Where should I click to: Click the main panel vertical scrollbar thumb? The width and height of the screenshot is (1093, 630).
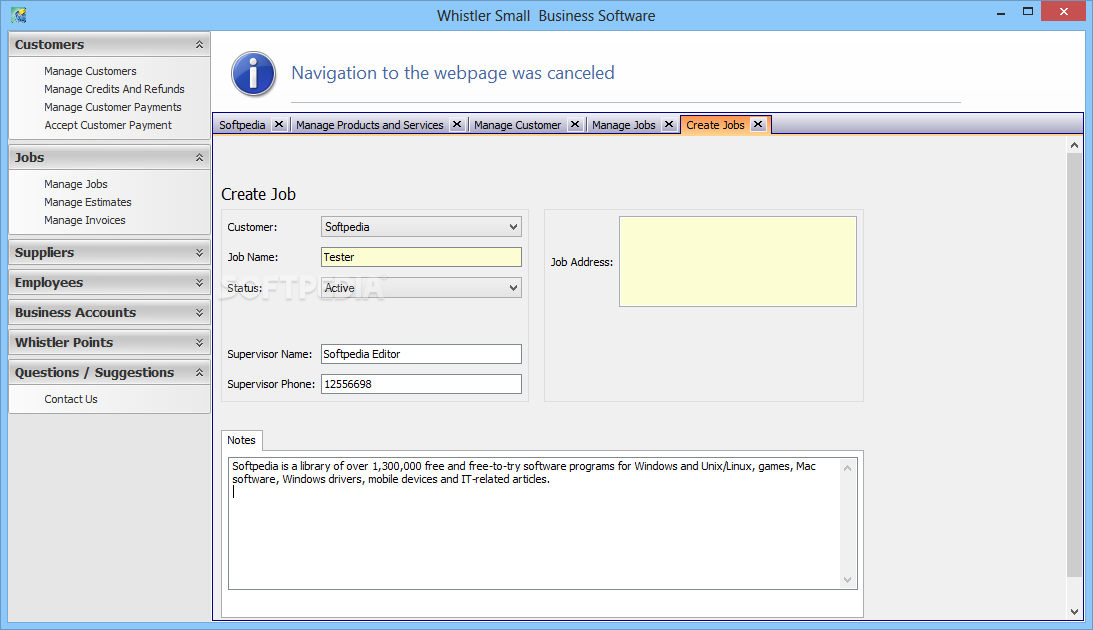(x=1074, y=365)
